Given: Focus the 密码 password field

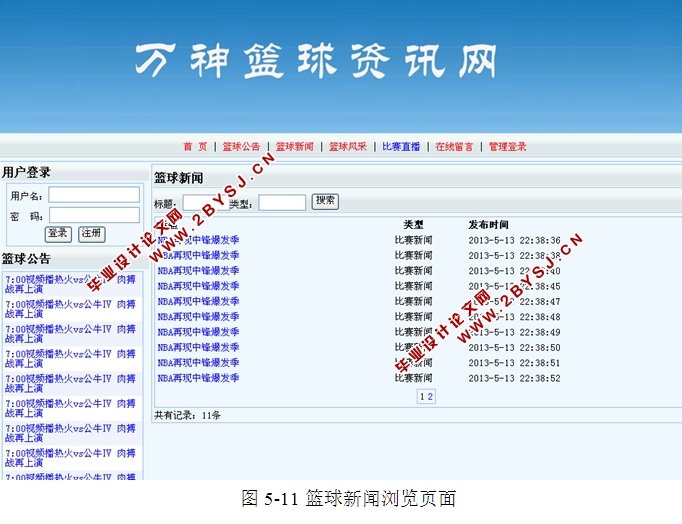Looking at the screenshot, I should tap(94, 215).
